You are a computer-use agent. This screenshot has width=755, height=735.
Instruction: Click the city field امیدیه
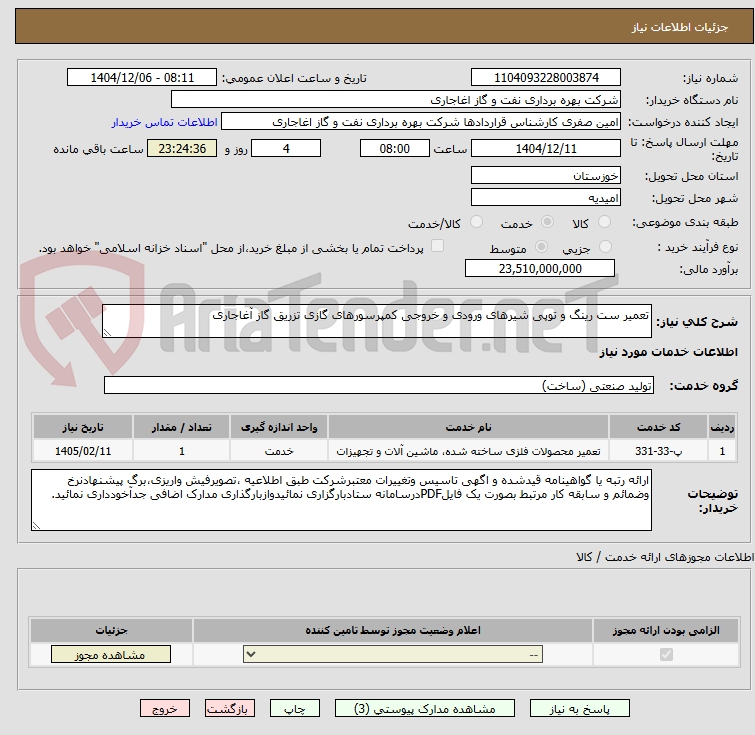(x=546, y=197)
